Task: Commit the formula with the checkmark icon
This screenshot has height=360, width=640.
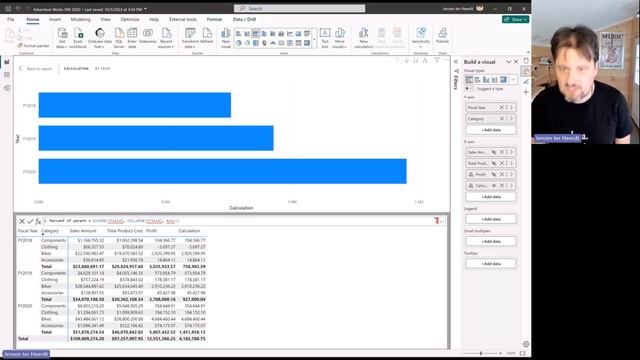Action: pos(30,221)
